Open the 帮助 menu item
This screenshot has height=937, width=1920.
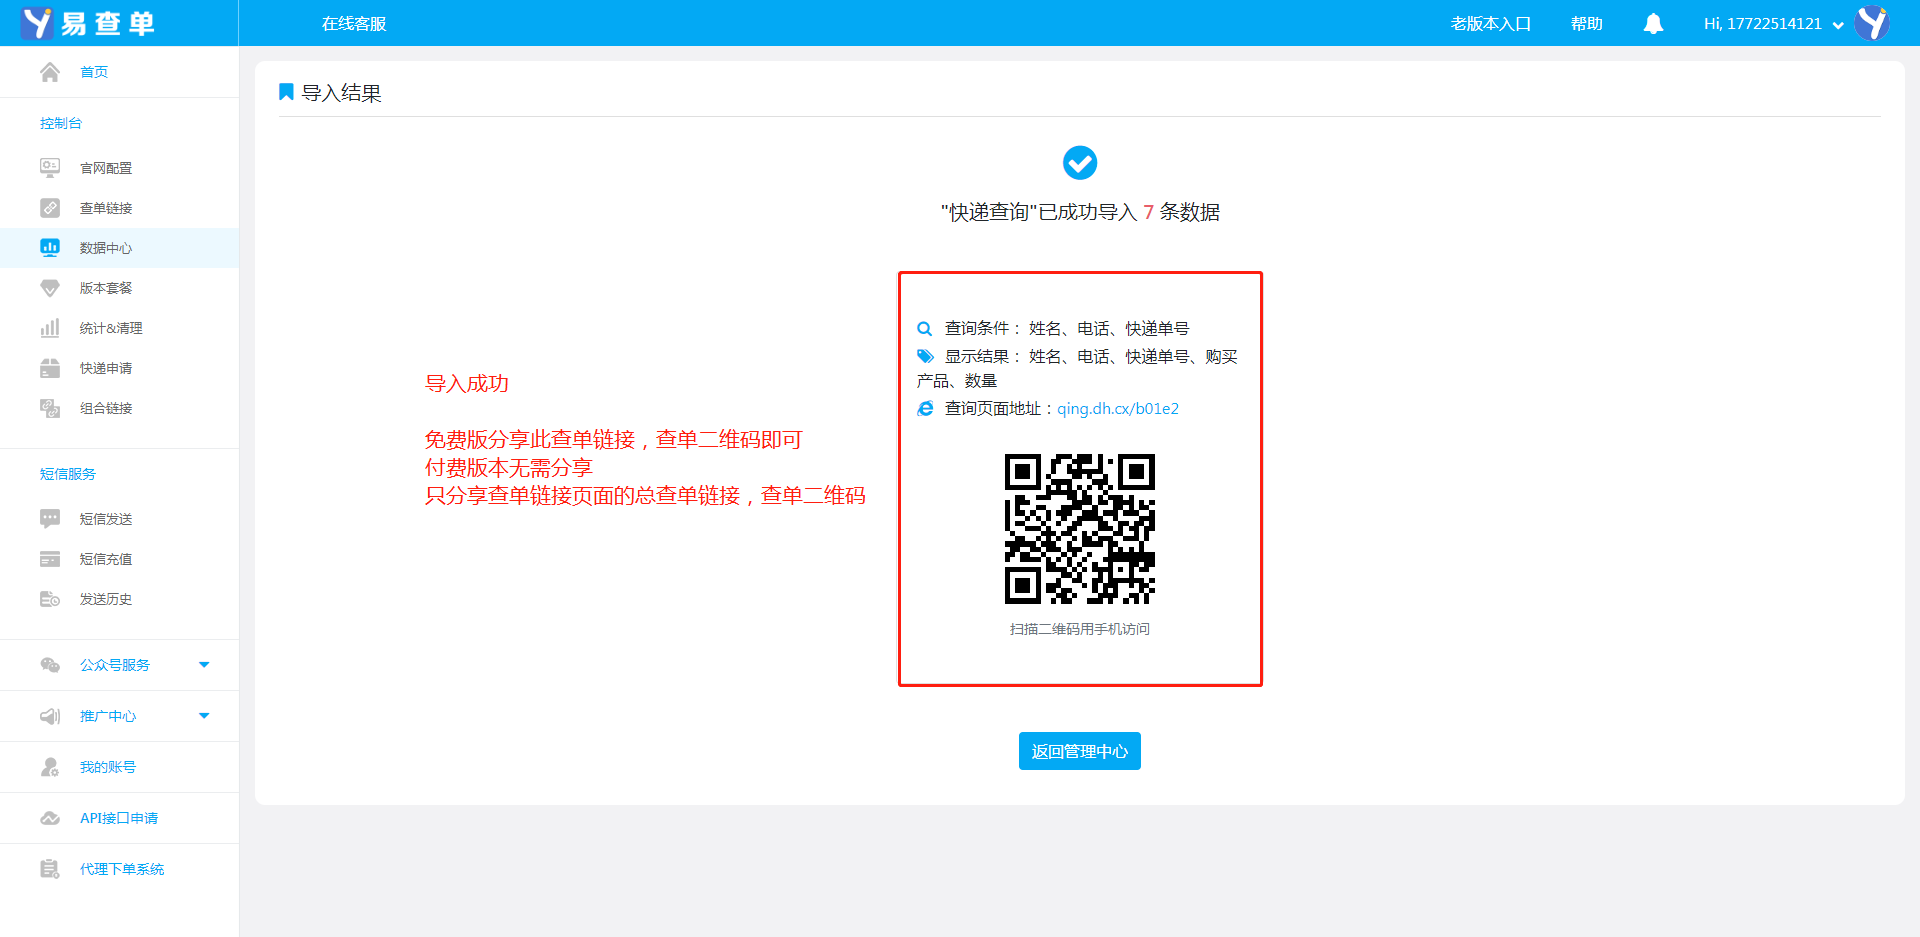click(1586, 24)
